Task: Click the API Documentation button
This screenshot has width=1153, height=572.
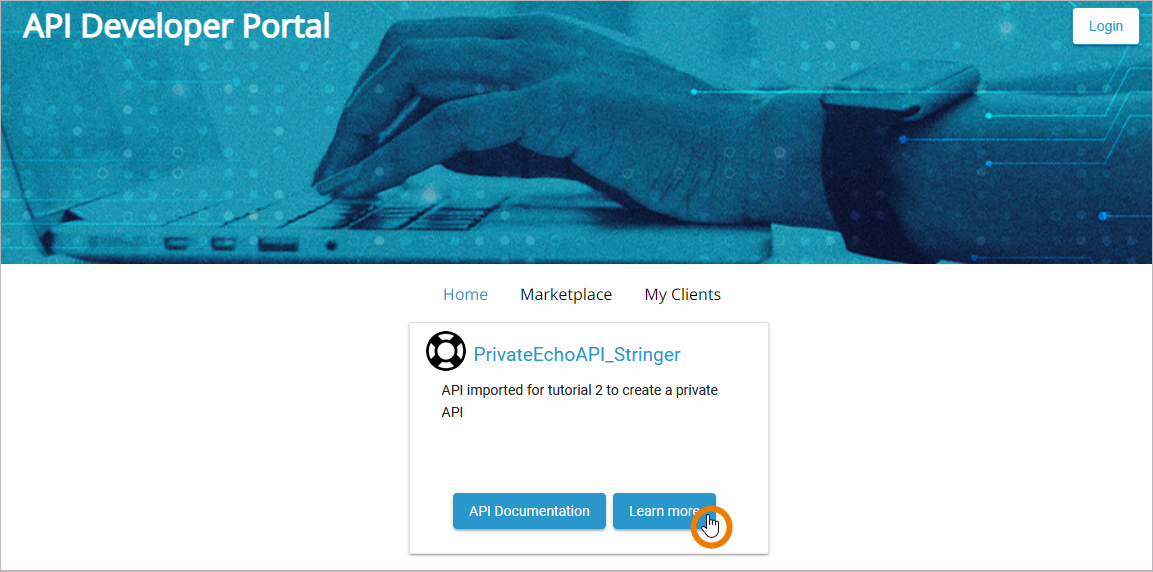Action: click(529, 511)
